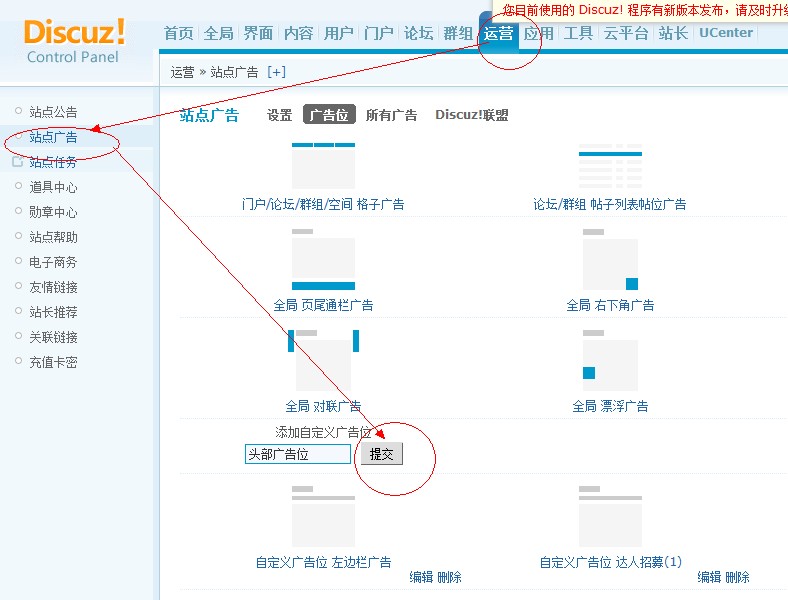Open the 帖子列表帖位广告 thumbnail icon
This screenshot has height=600, width=788.
(x=610, y=166)
